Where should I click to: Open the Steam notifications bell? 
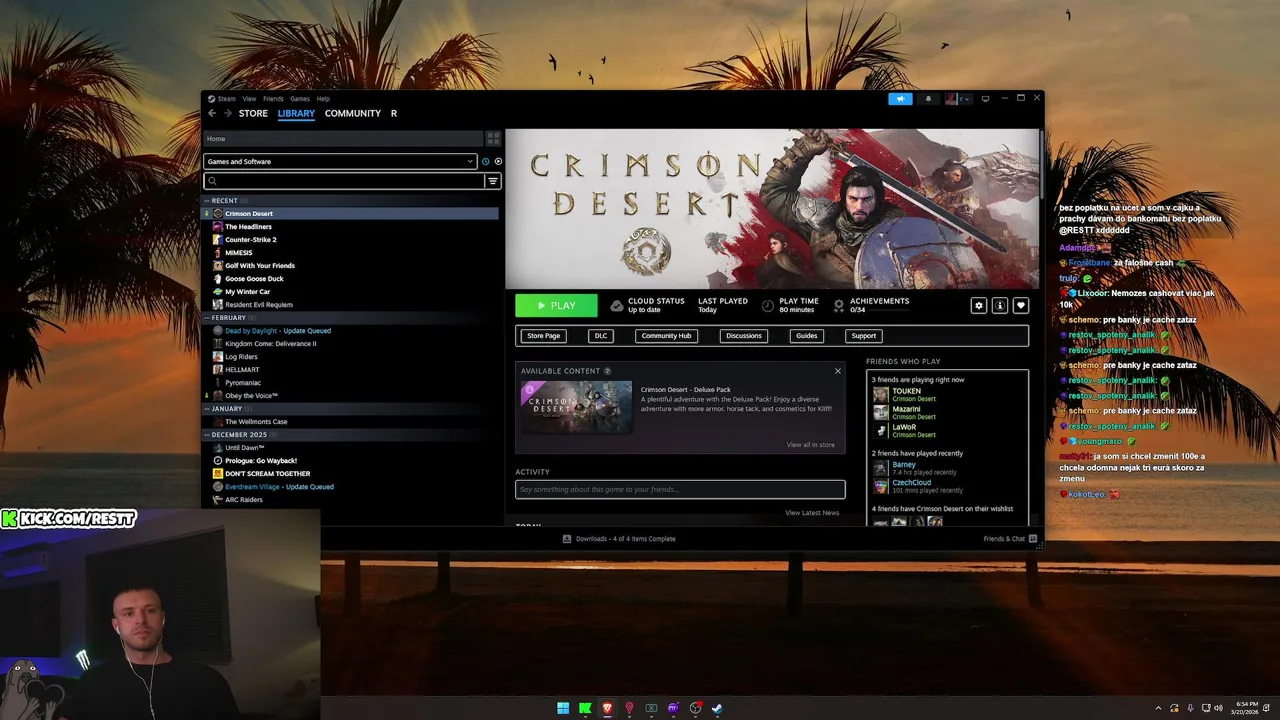coord(928,99)
